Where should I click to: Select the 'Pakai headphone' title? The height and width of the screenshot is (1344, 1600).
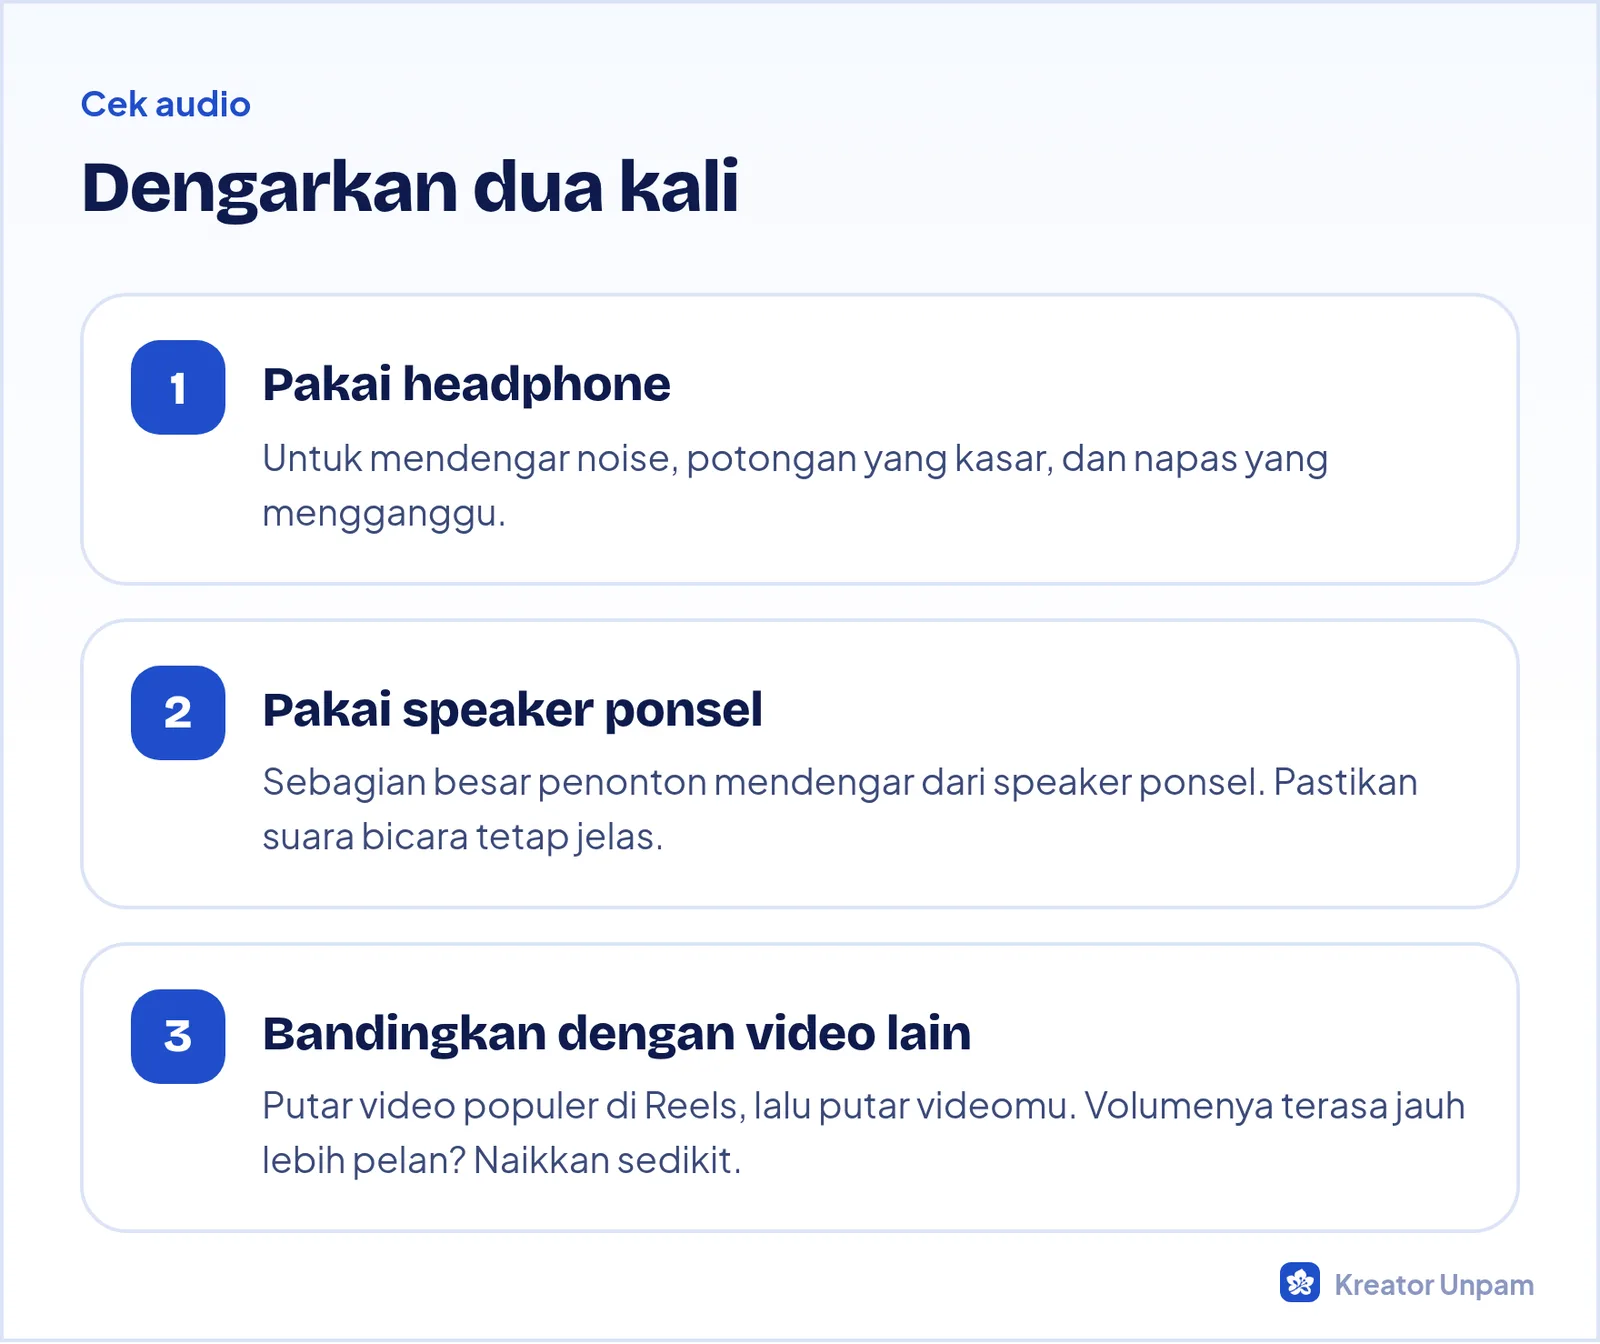tap(466, 385)
